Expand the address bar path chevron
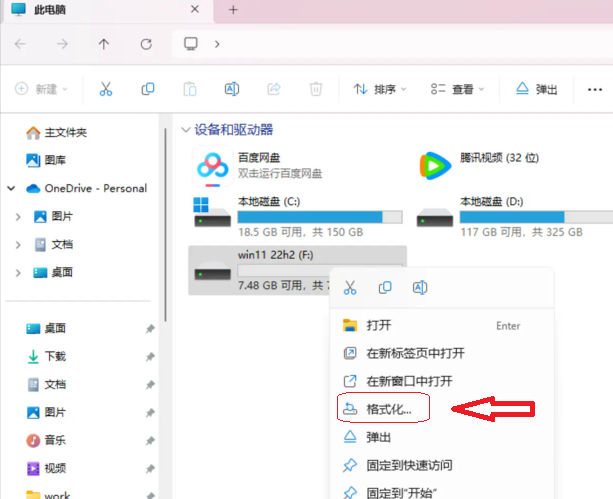 pyautogui.click(x=217, y=44)
